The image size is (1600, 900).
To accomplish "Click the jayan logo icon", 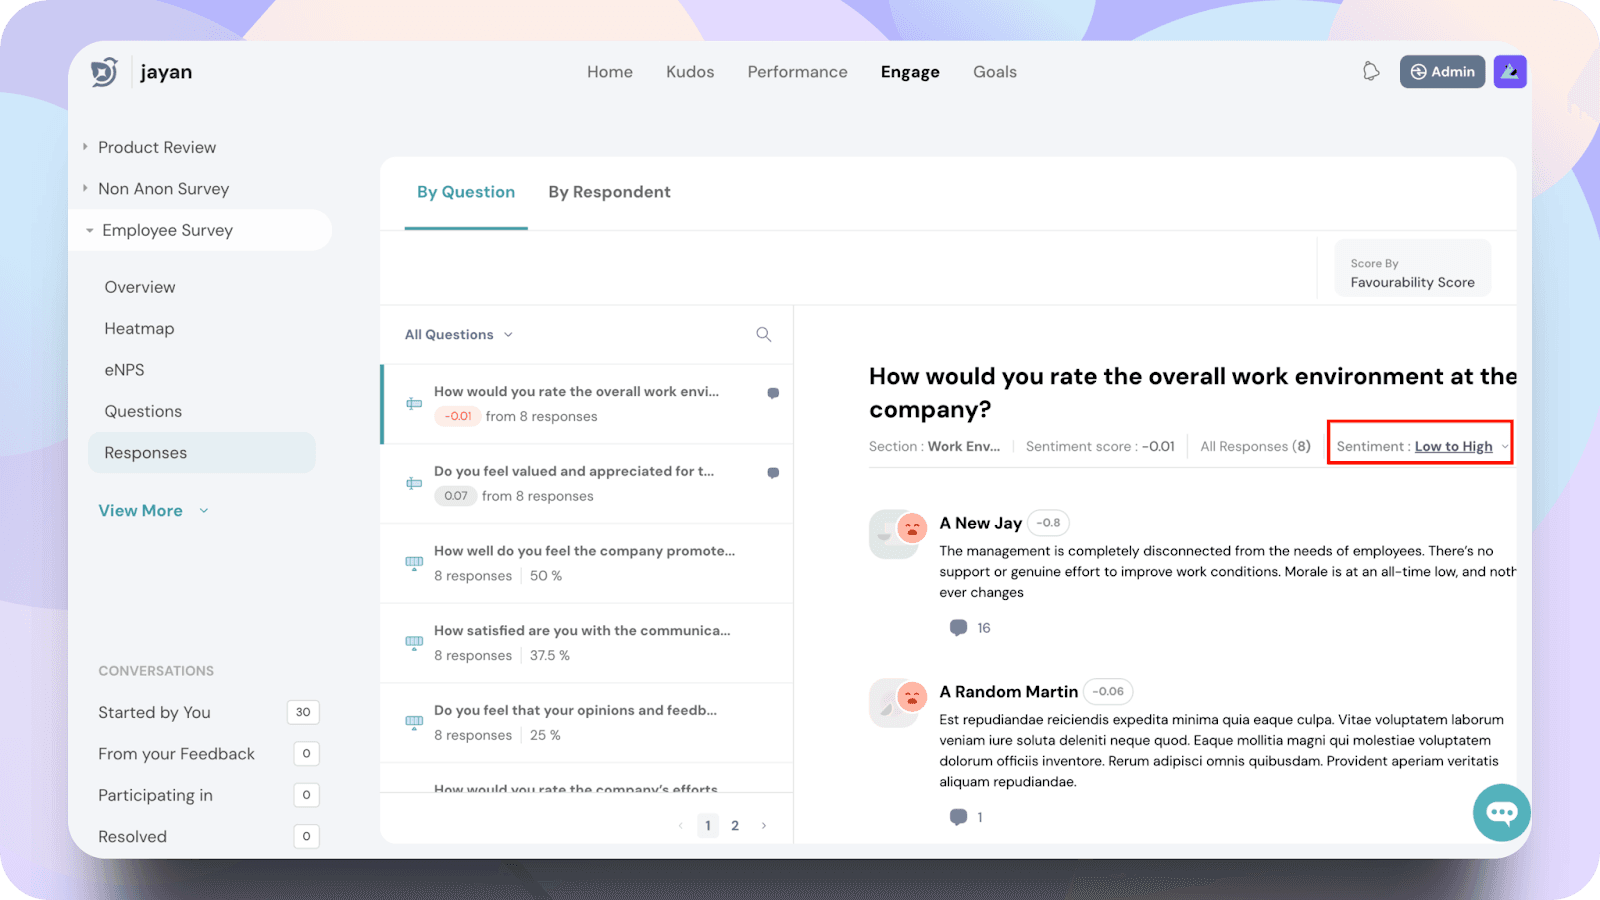I will point(104,72).
